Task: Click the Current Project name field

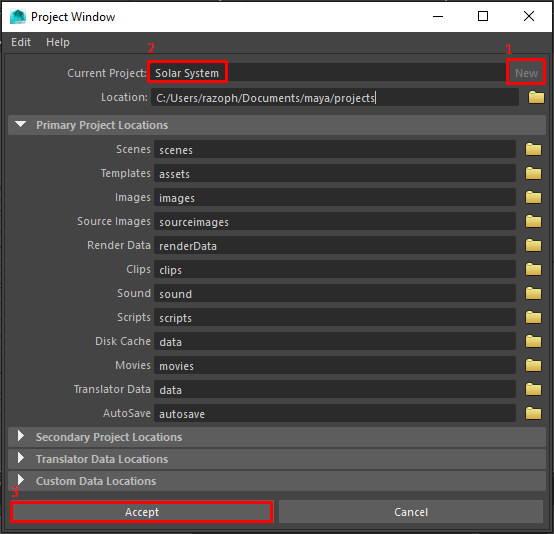Action: 327,73
